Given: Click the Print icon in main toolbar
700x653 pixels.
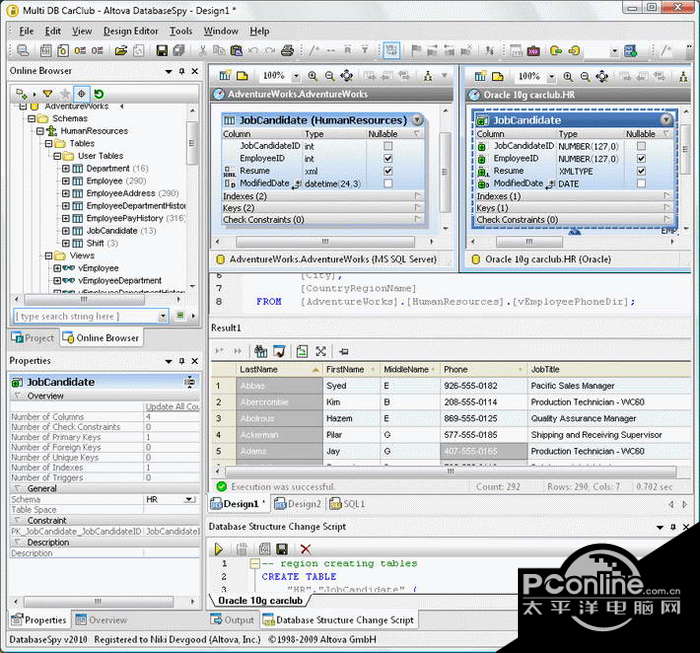Looking at the screenshot, I should [288, 50].
